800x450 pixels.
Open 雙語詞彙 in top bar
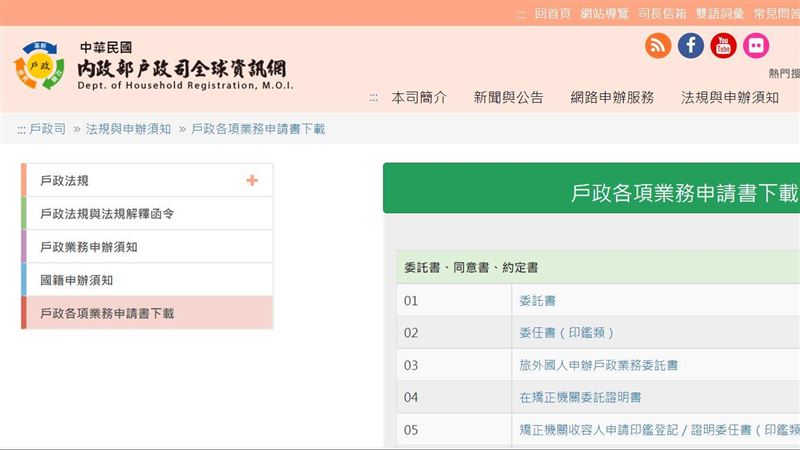[x=720, y=14]
